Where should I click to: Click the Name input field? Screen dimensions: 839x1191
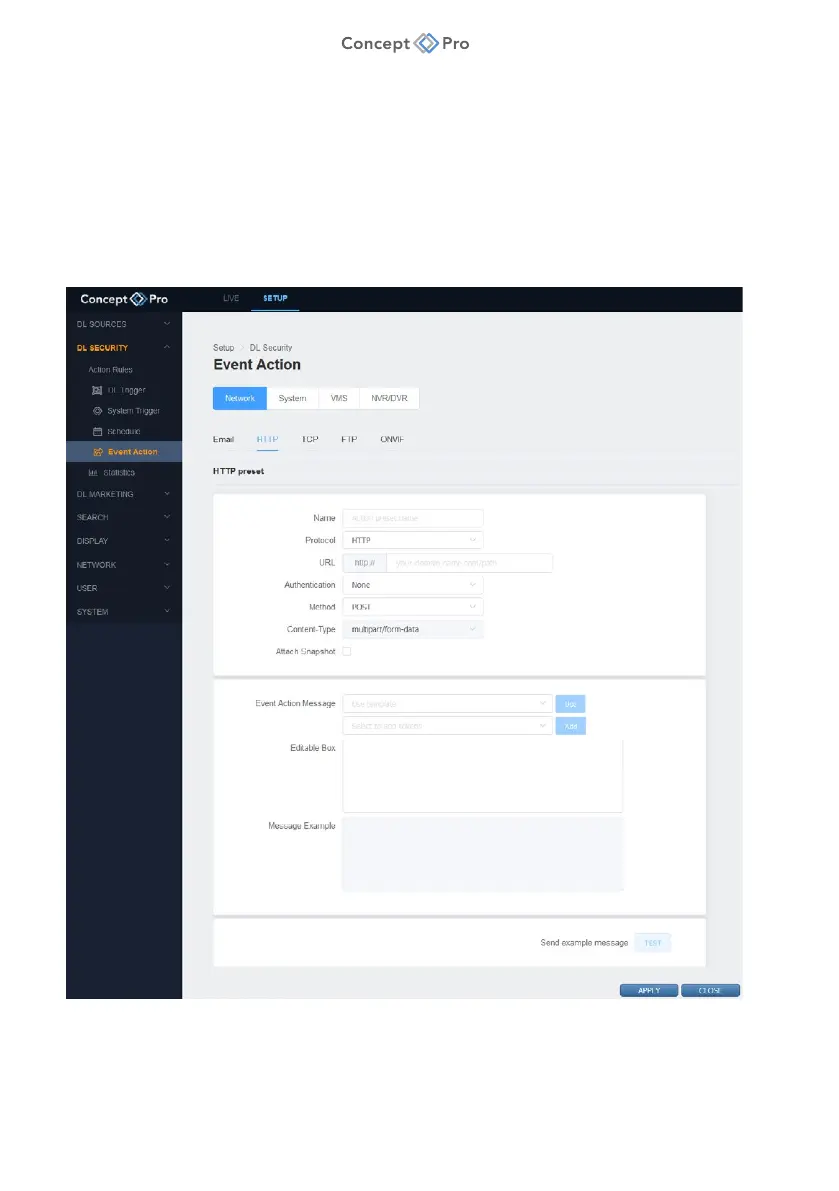coord(413,518)
